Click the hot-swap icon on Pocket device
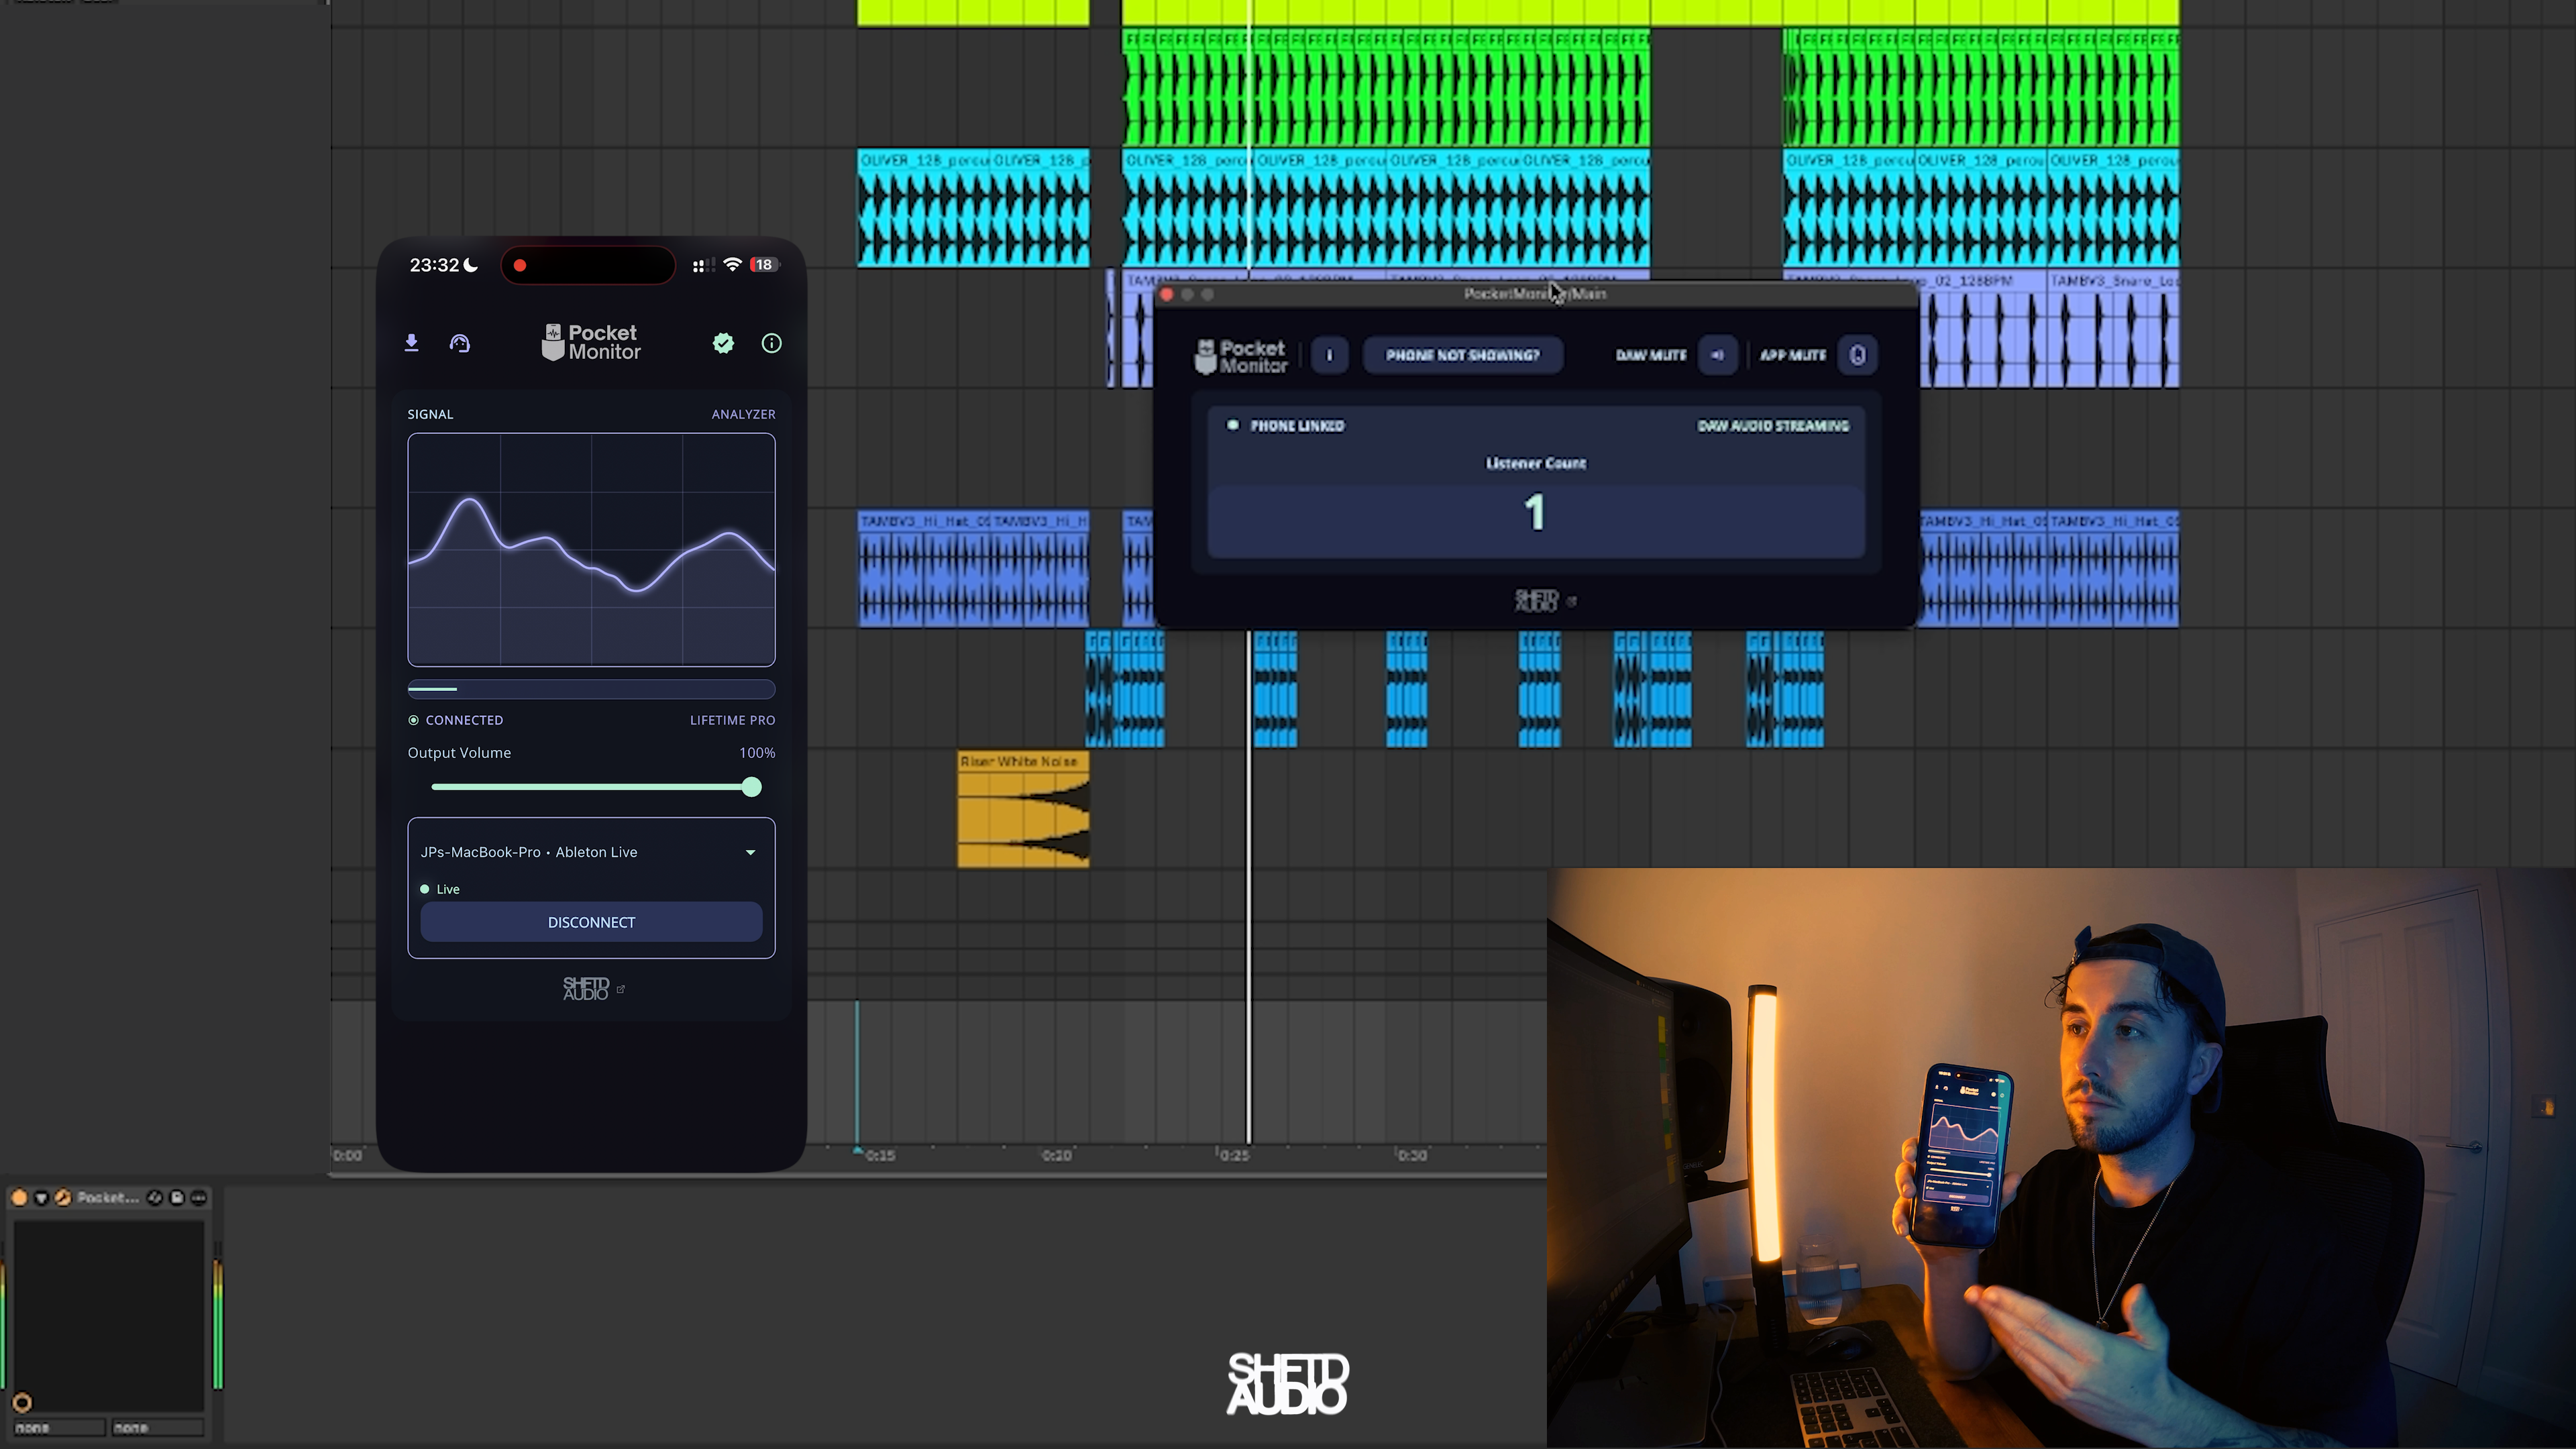This screenshot has height=1449, width=2576. click(155, 1197)
